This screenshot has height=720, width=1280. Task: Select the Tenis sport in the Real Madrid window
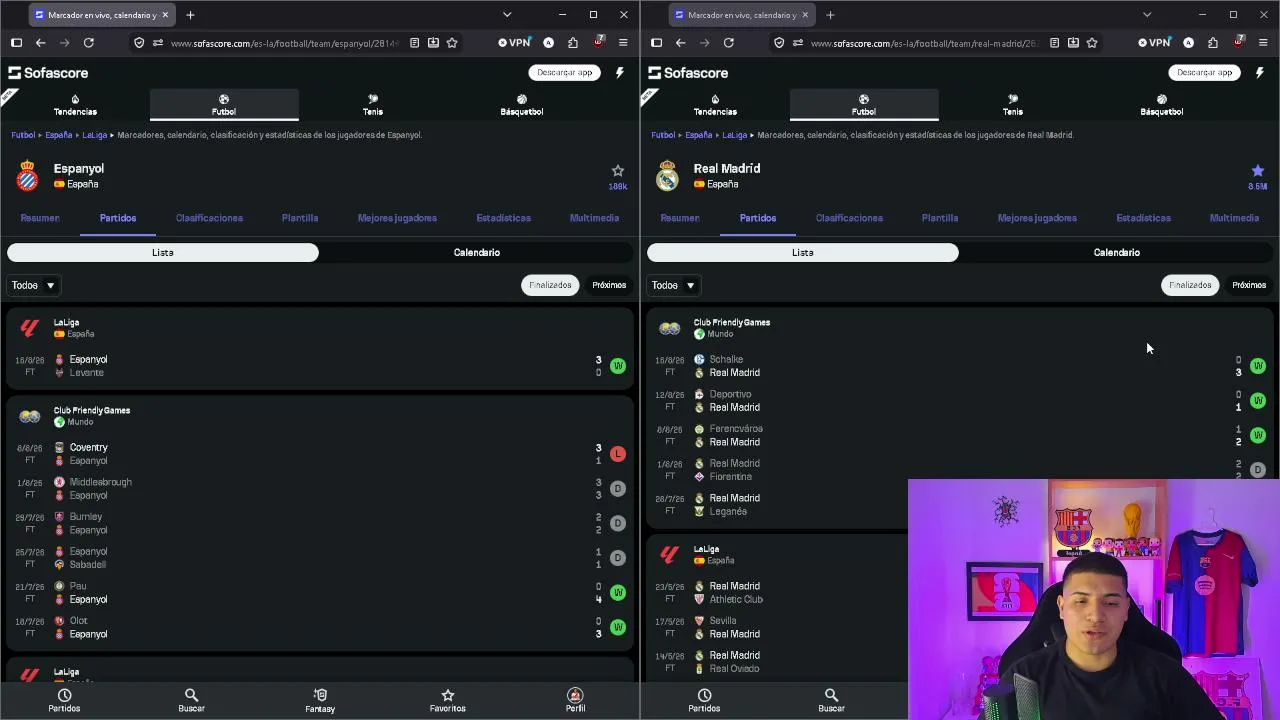coord(1013,105)
